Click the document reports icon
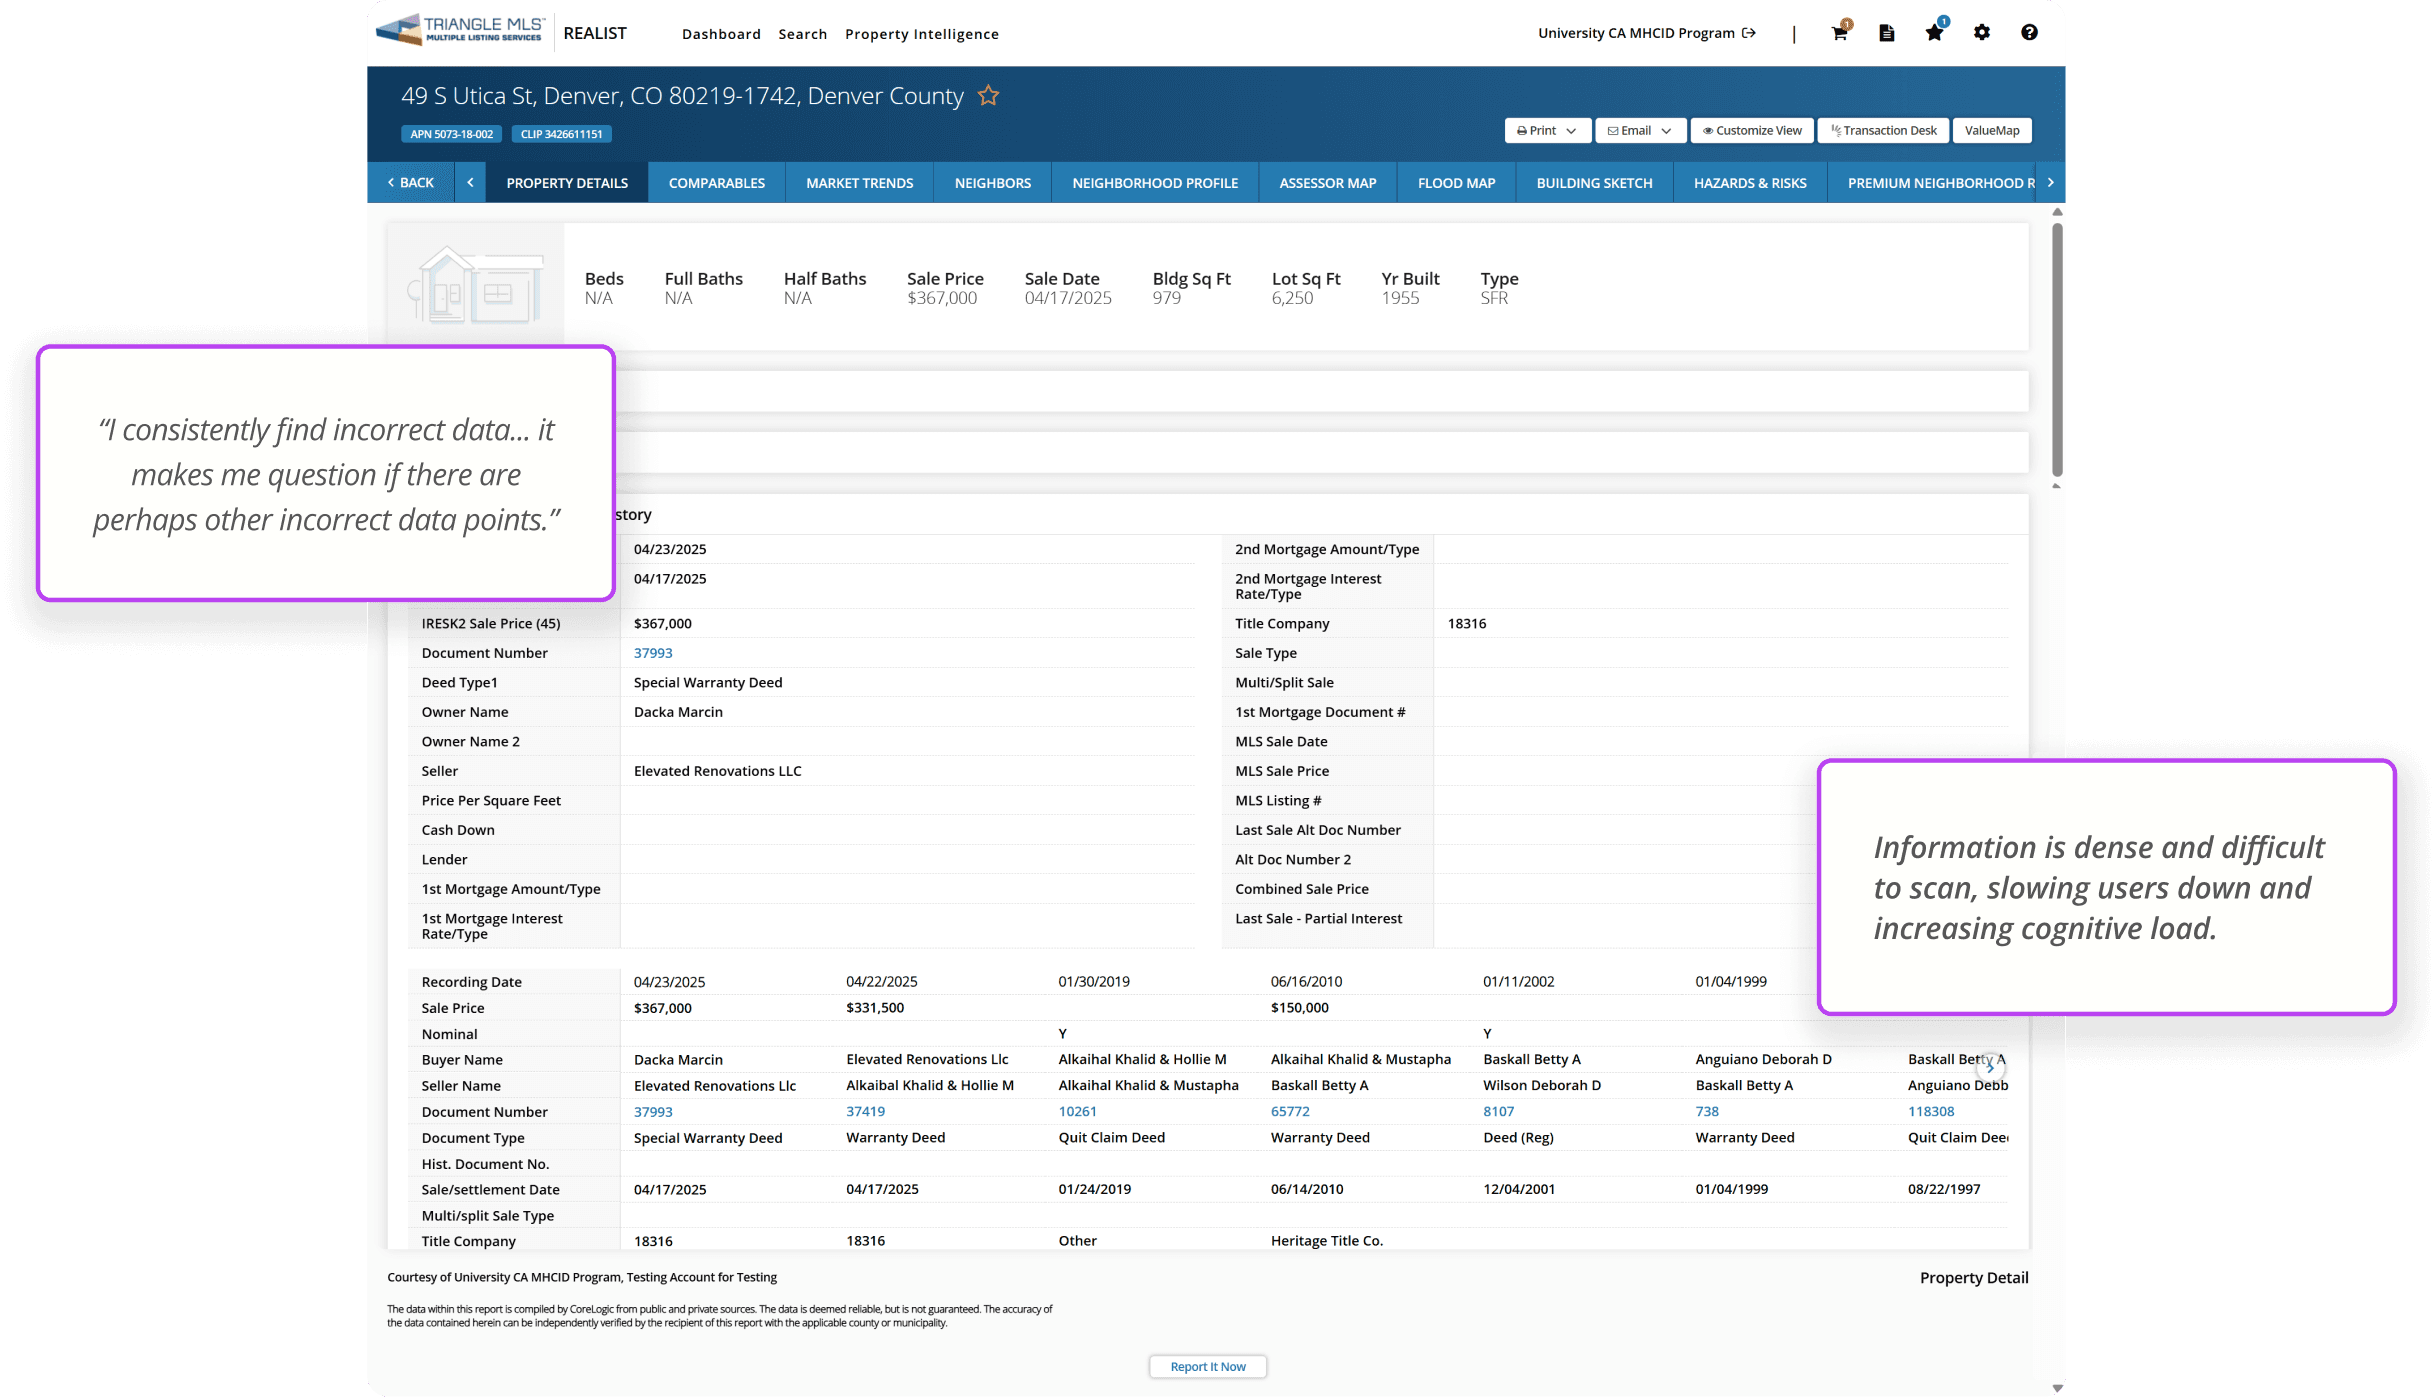 tap(1886, 33)
